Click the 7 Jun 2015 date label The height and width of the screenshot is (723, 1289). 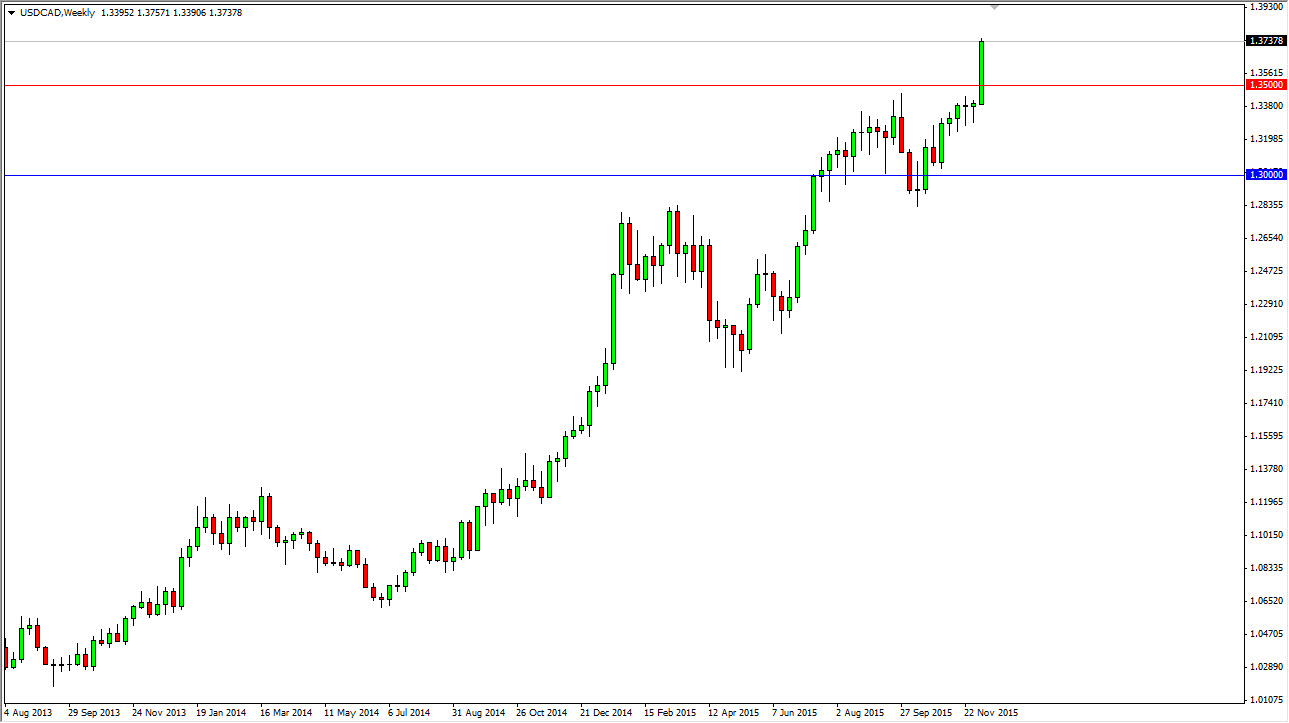click(795, 713)
